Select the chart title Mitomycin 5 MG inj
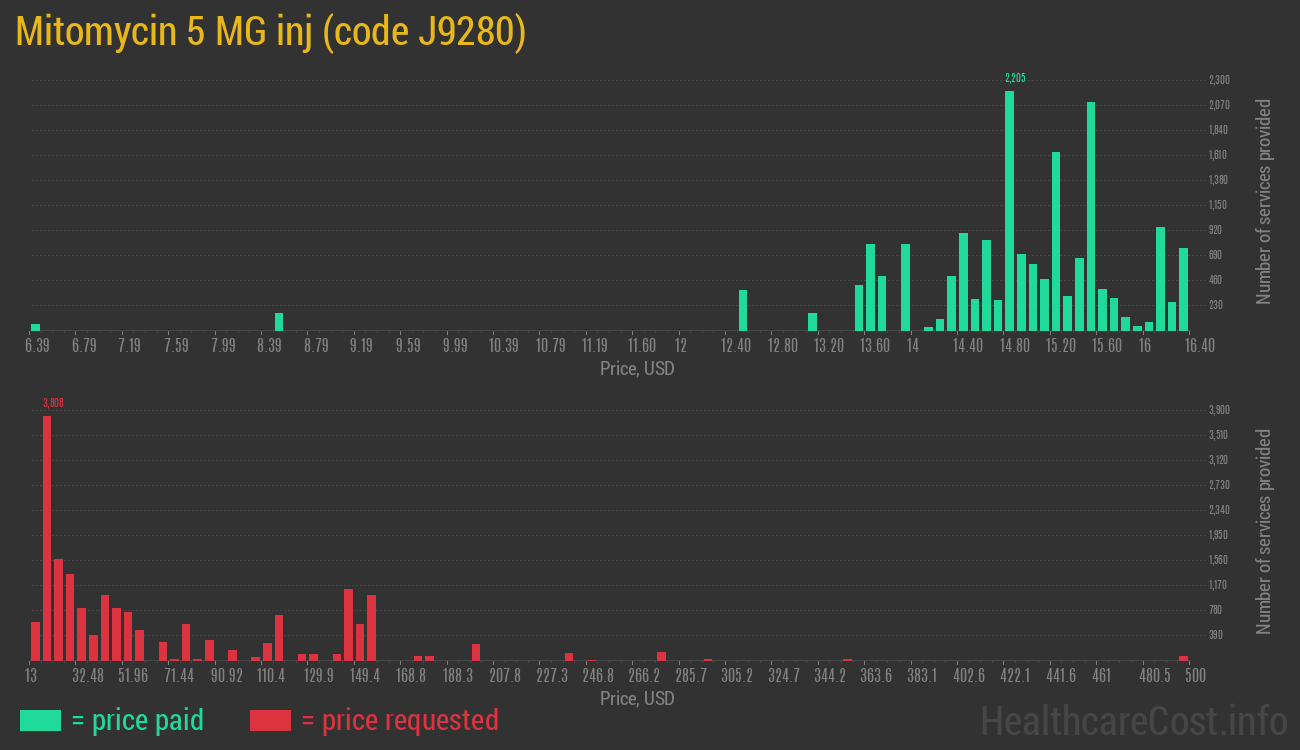Screen dimensions: 1300x750 270,33
